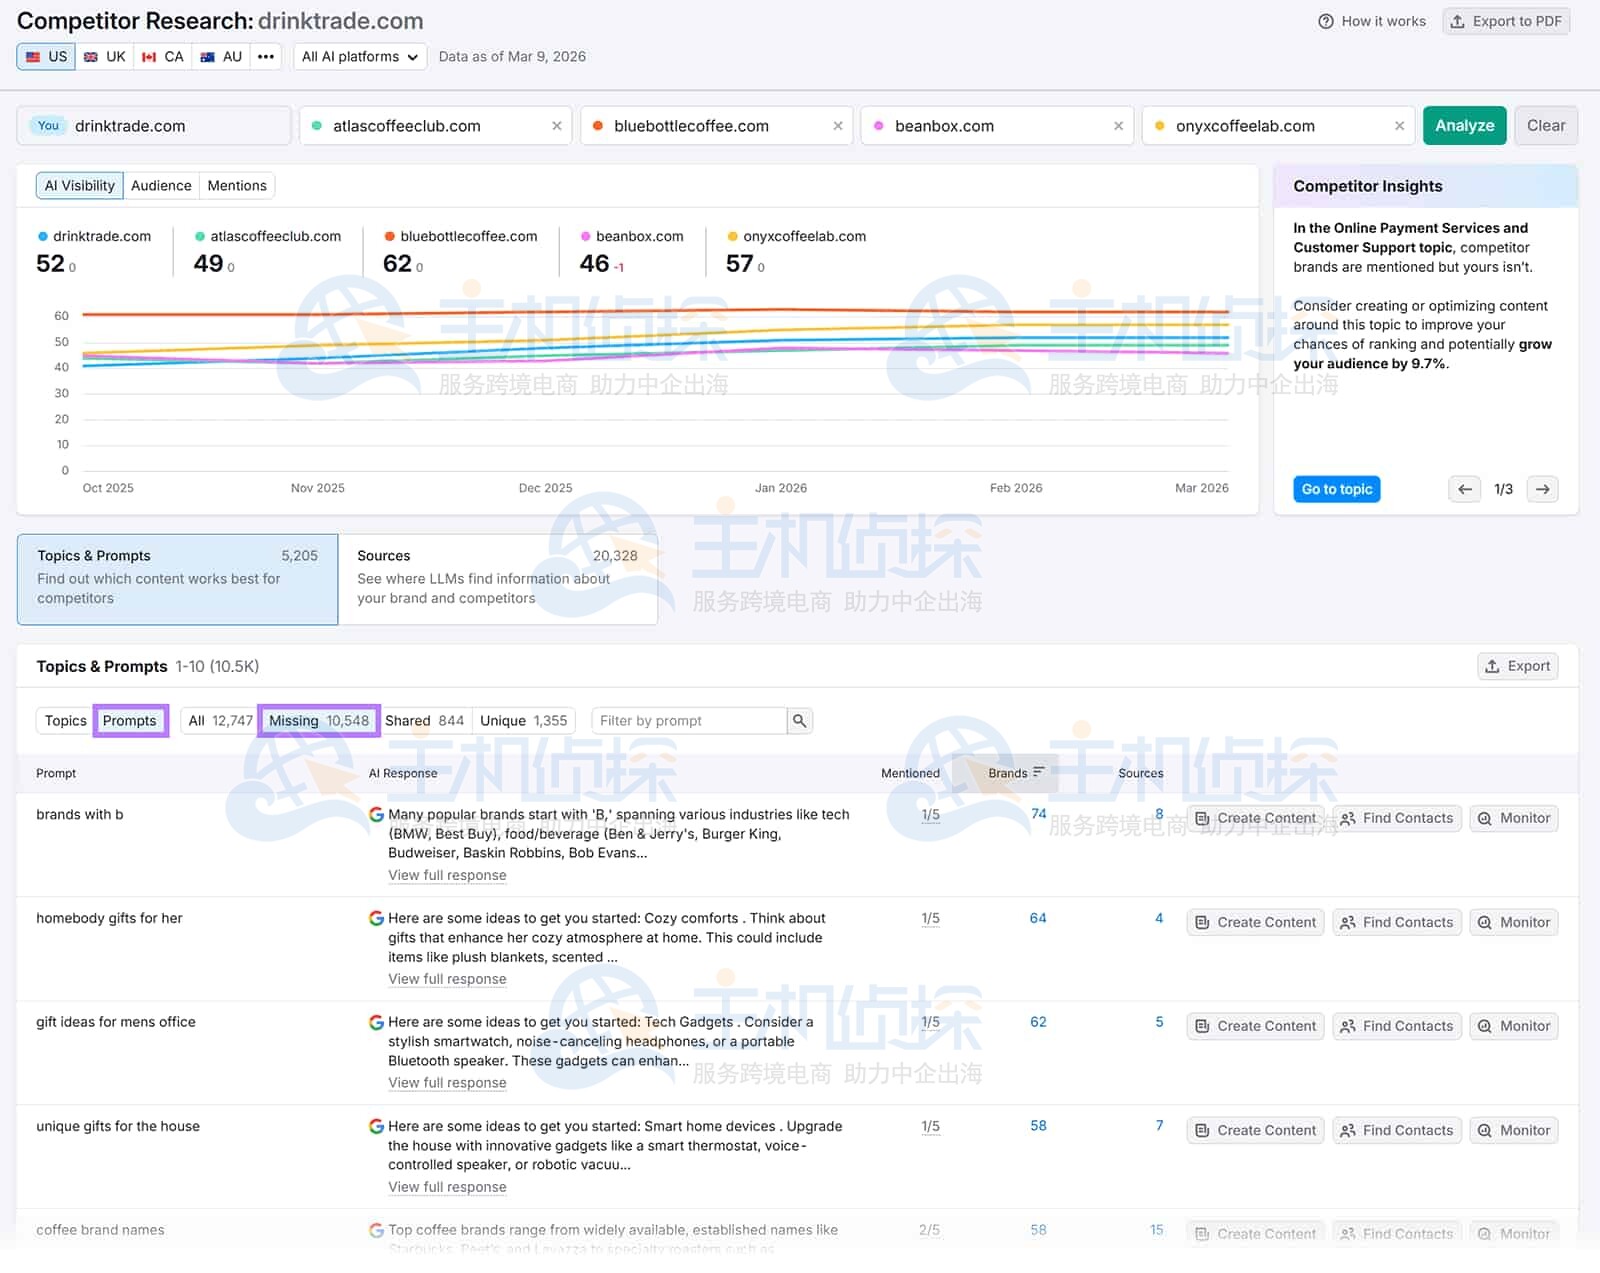Toggle bluebottlecoffee.com orange legend dot

[x=390, y=237]
